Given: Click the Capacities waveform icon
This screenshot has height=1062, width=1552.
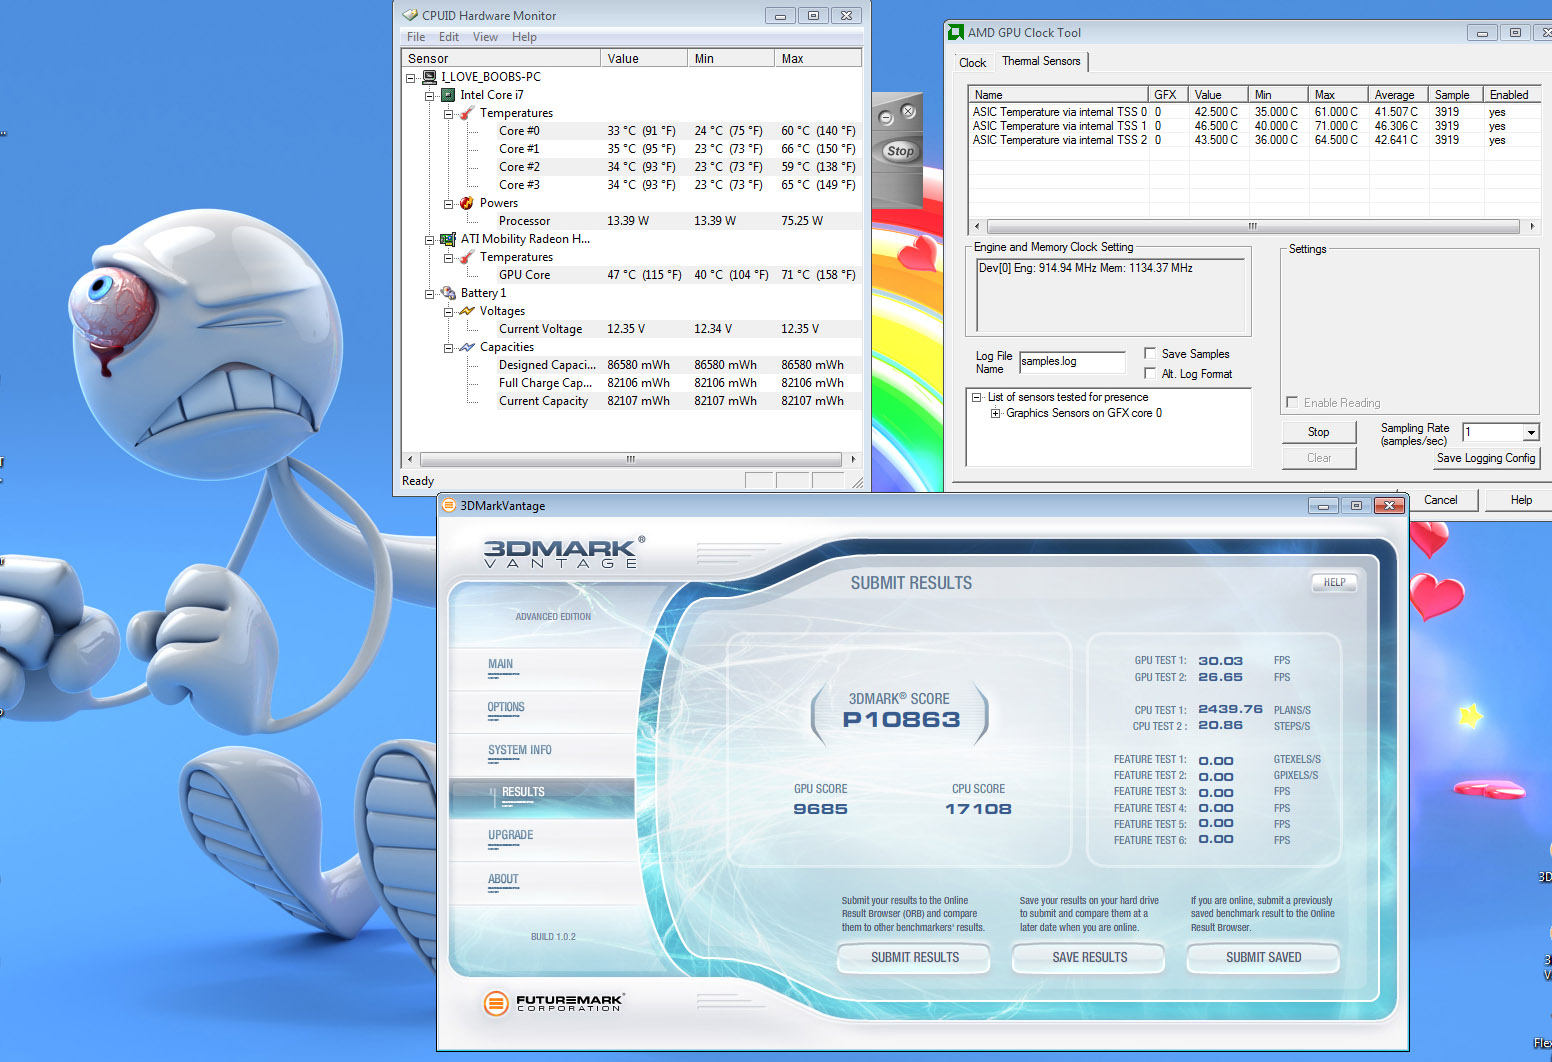Looking at the screenshot, I should pyautogui.click(x=467, y=347).
